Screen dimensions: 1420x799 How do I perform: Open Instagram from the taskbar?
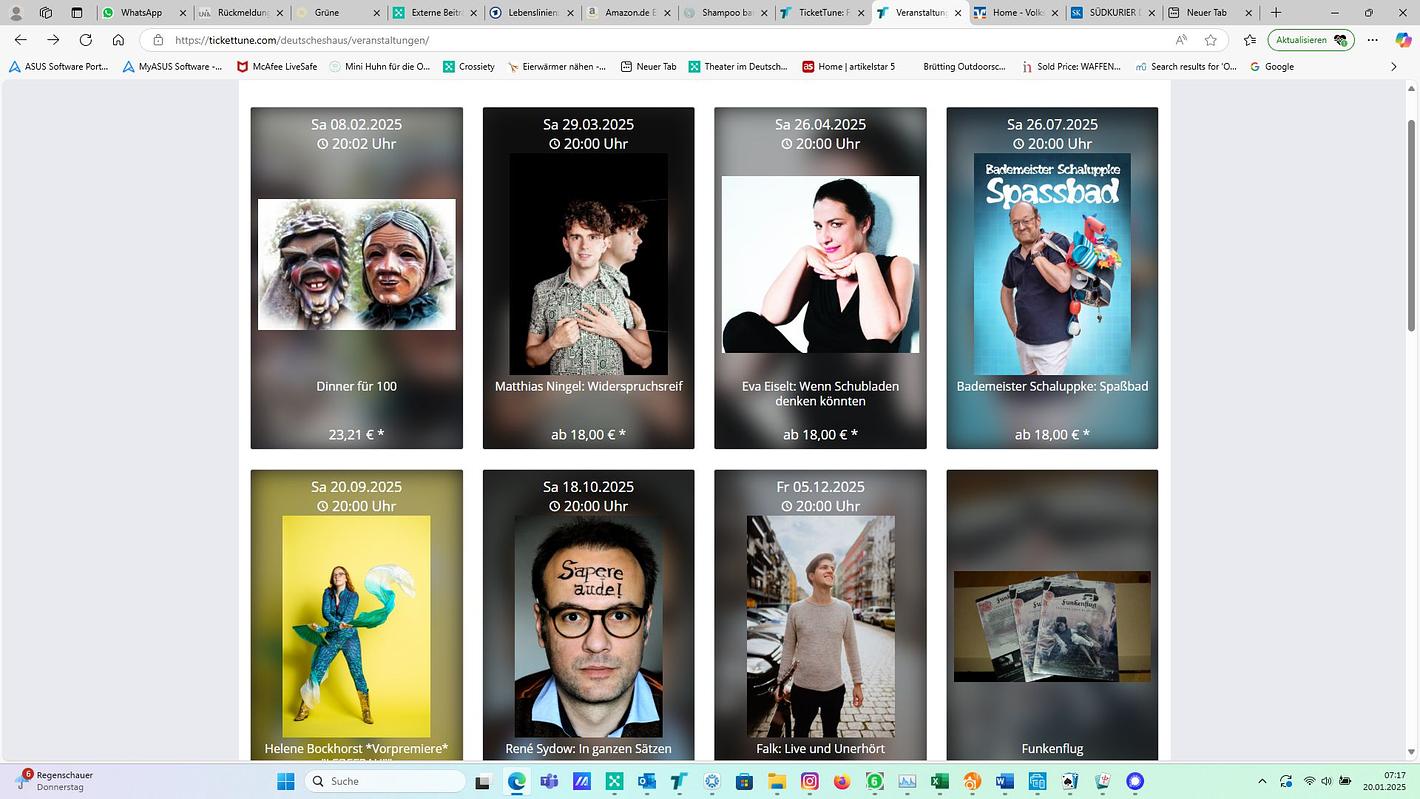coord(810,781)
